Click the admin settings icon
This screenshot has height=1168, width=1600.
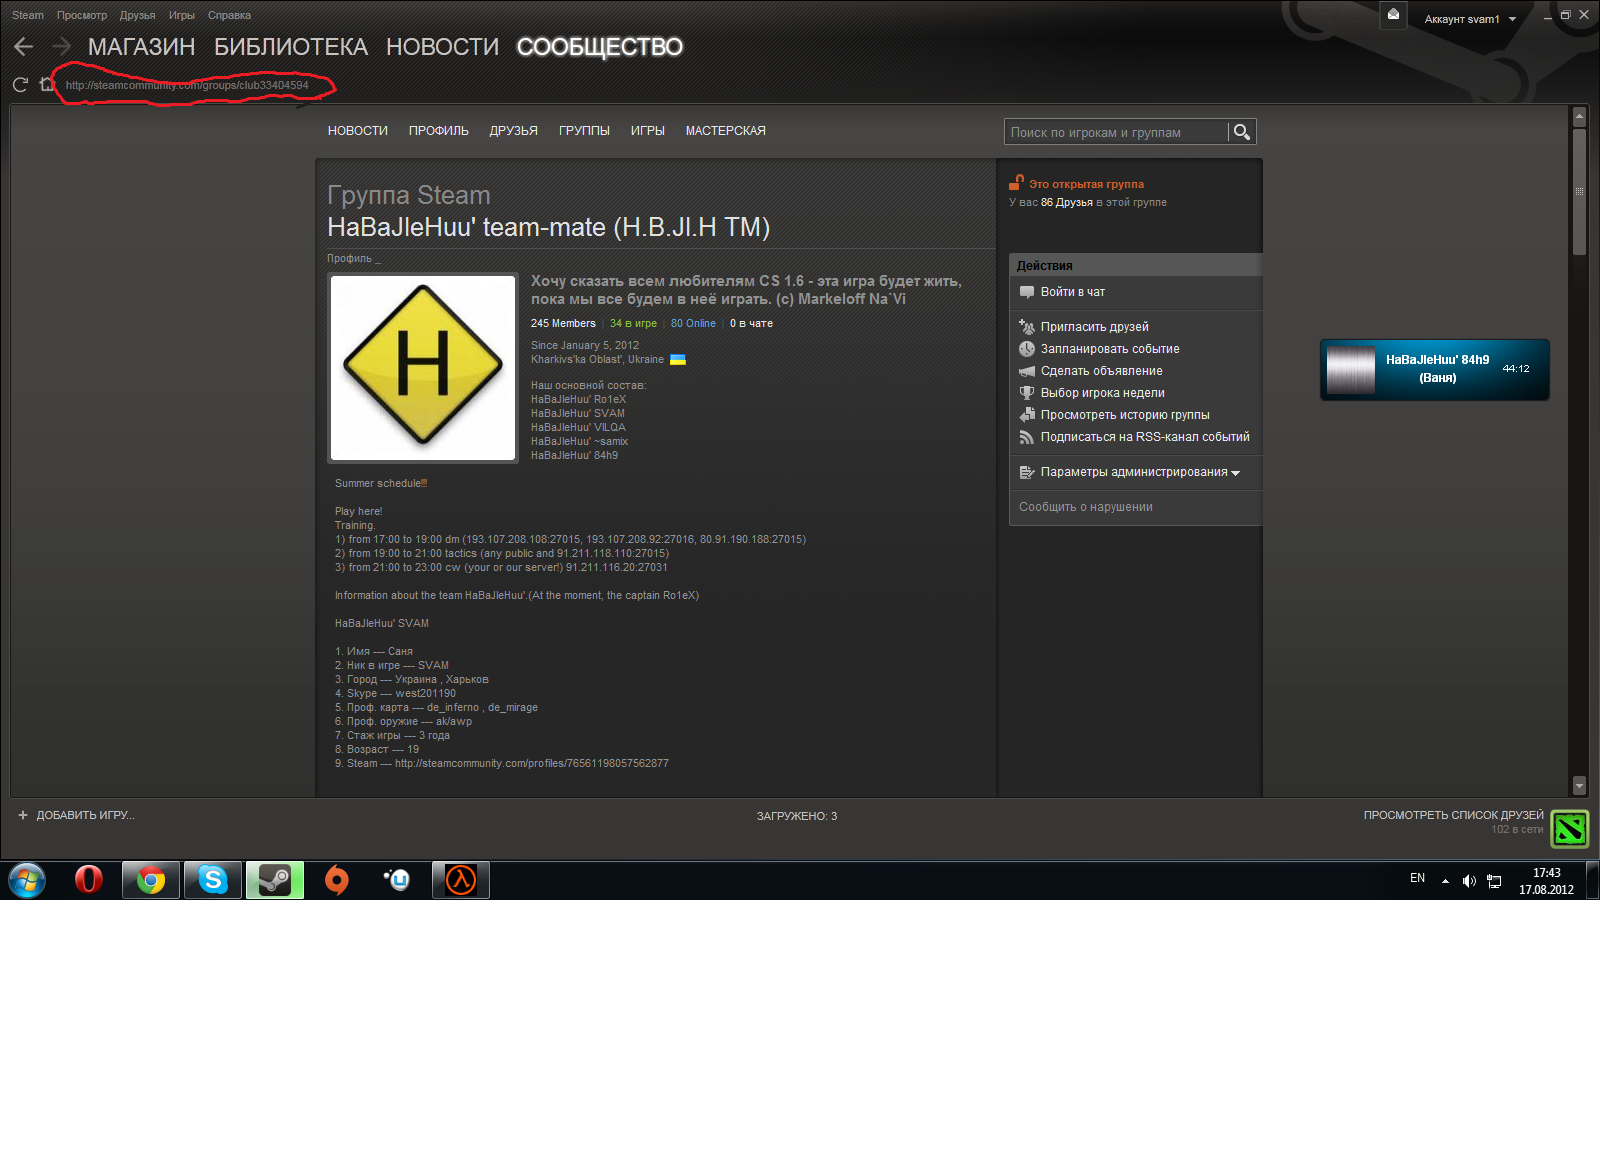pyautogui.click(x=1027, y=472)
